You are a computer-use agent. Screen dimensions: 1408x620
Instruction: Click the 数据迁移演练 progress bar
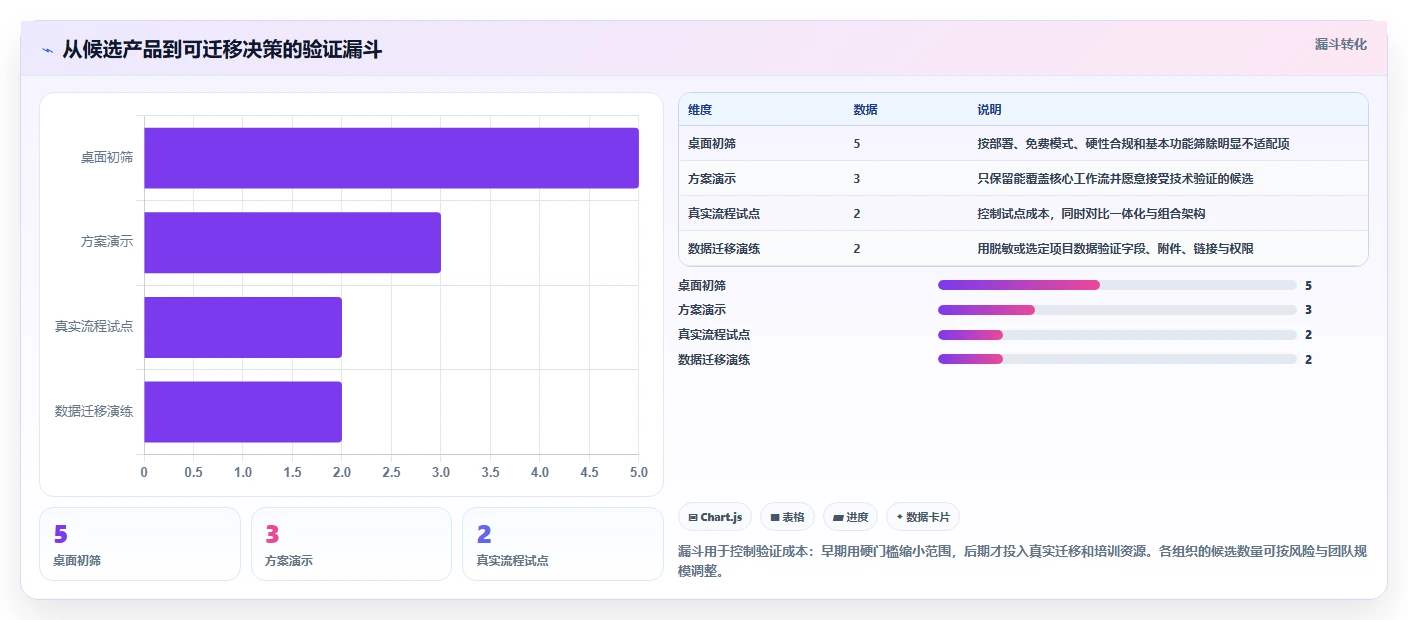pos(1117,359)
